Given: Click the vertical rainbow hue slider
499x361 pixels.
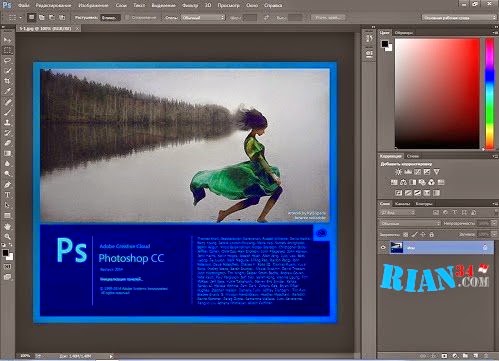Looking at the screenshot, I should (489, 93).
